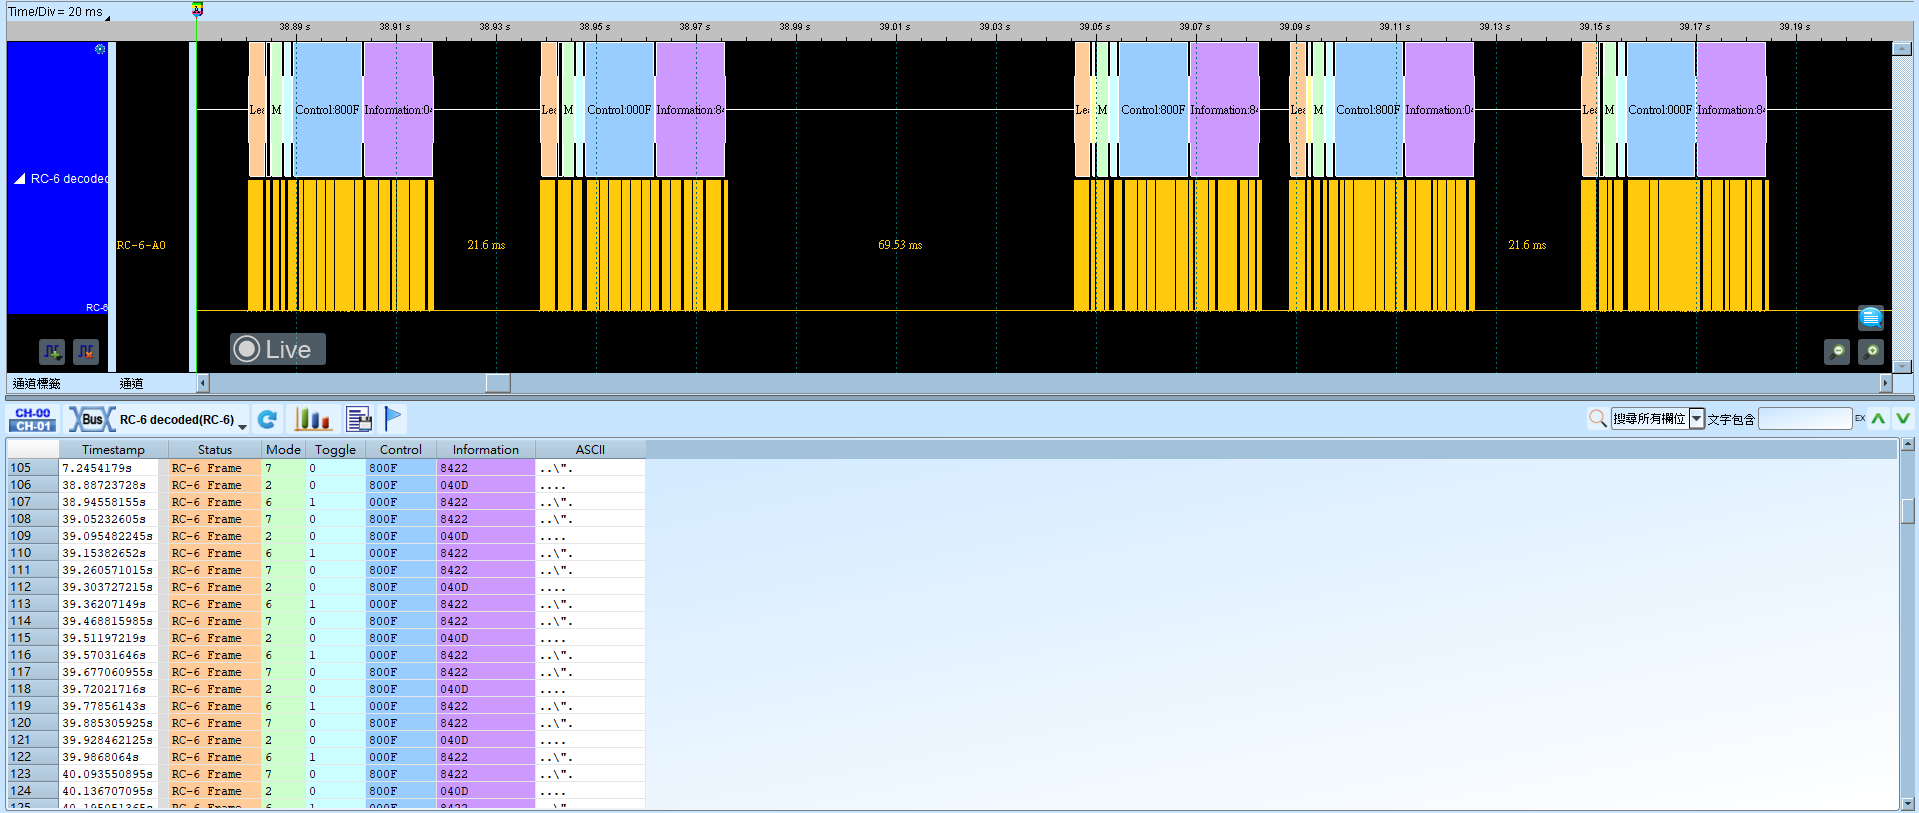
Task: Click the Control column header
Action: pyautogui.click(x=401, y=450)
